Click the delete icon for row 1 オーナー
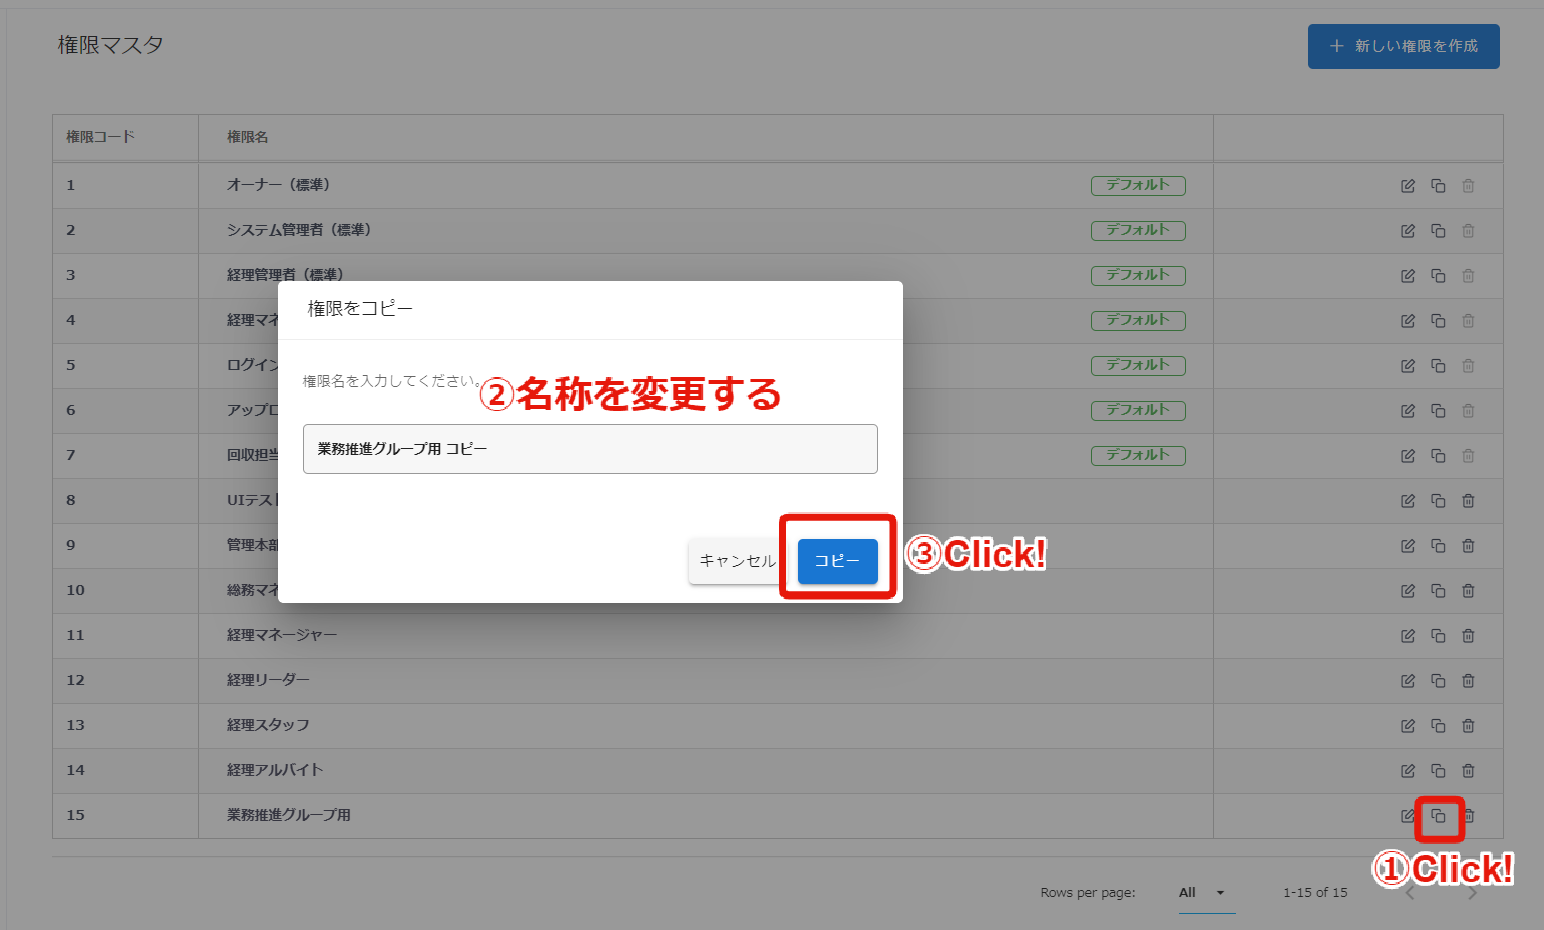Image resolution: width=1544 pixels, height=930 pixels. pos(1468,186)
